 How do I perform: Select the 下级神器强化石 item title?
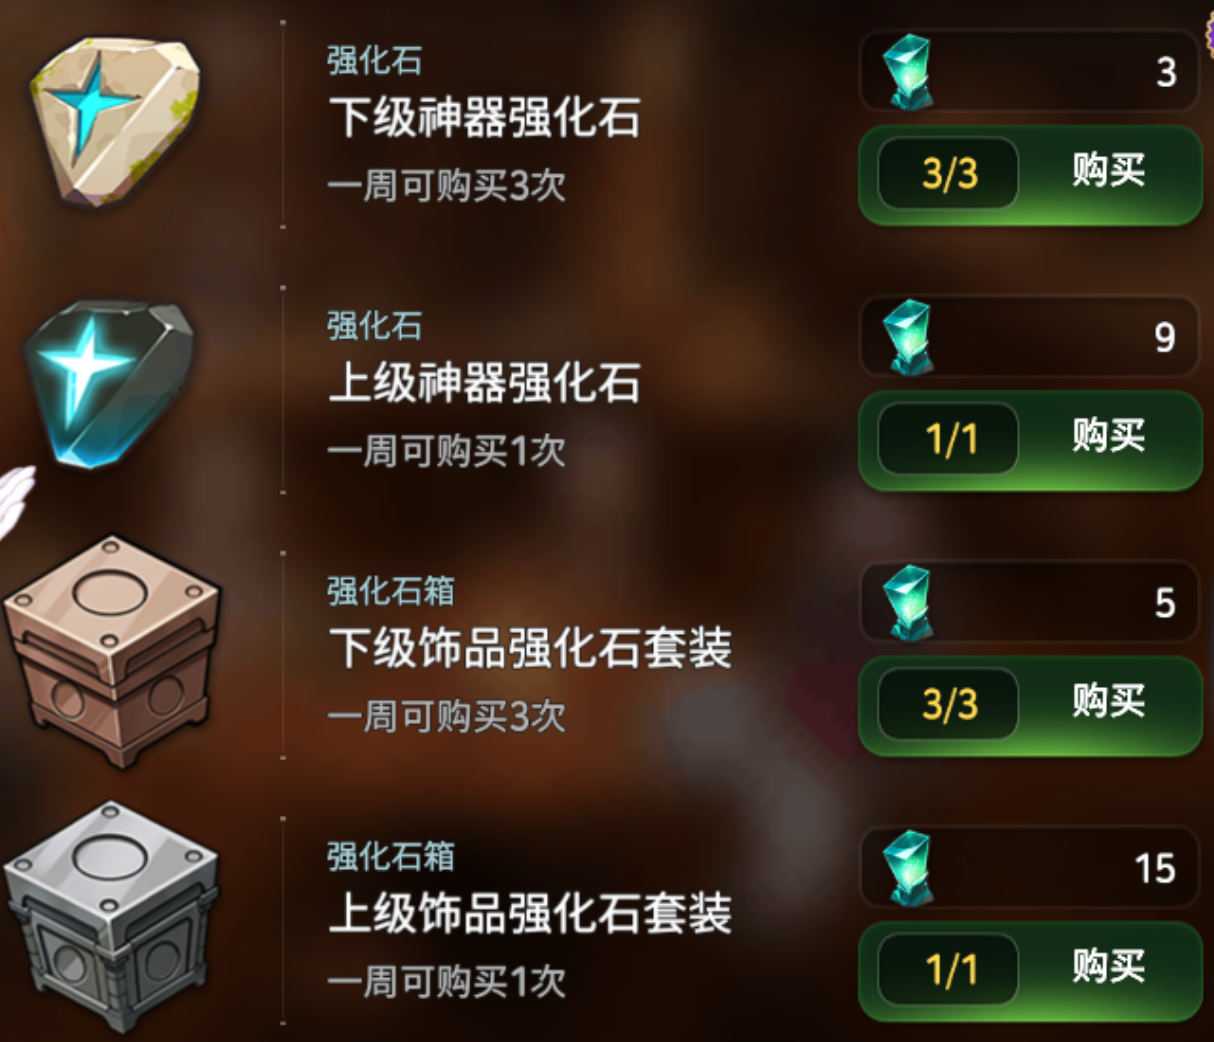pos(485,117)
